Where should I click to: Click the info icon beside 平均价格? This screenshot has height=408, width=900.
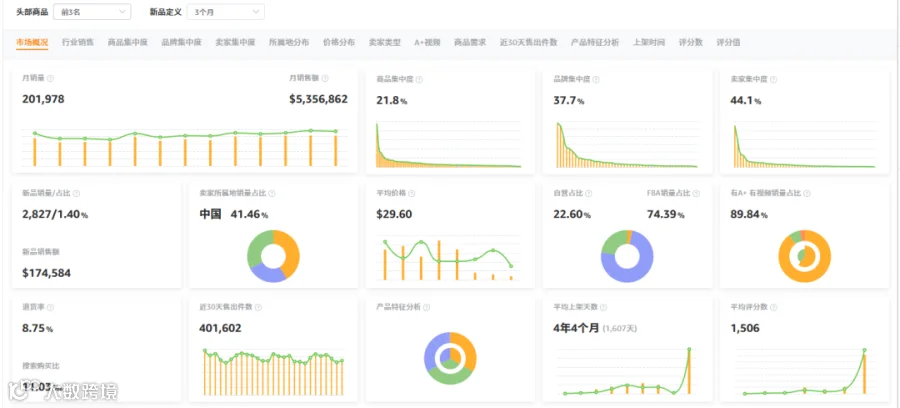[x=411, y=194]
